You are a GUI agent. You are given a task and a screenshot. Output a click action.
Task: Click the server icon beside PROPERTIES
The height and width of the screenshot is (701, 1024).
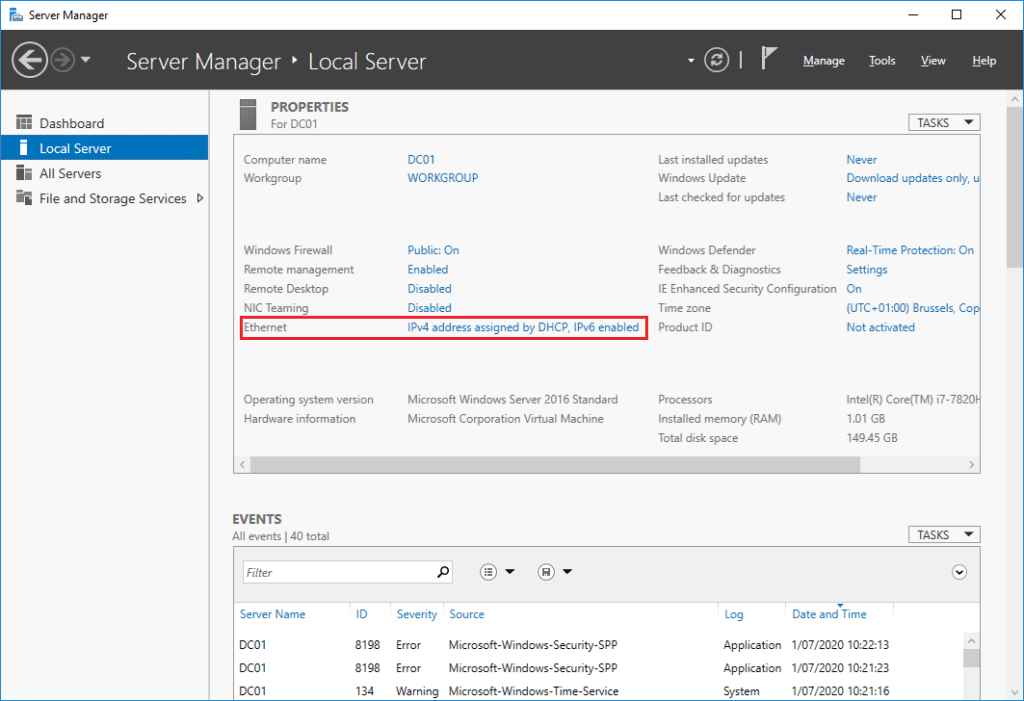point(248,114)
